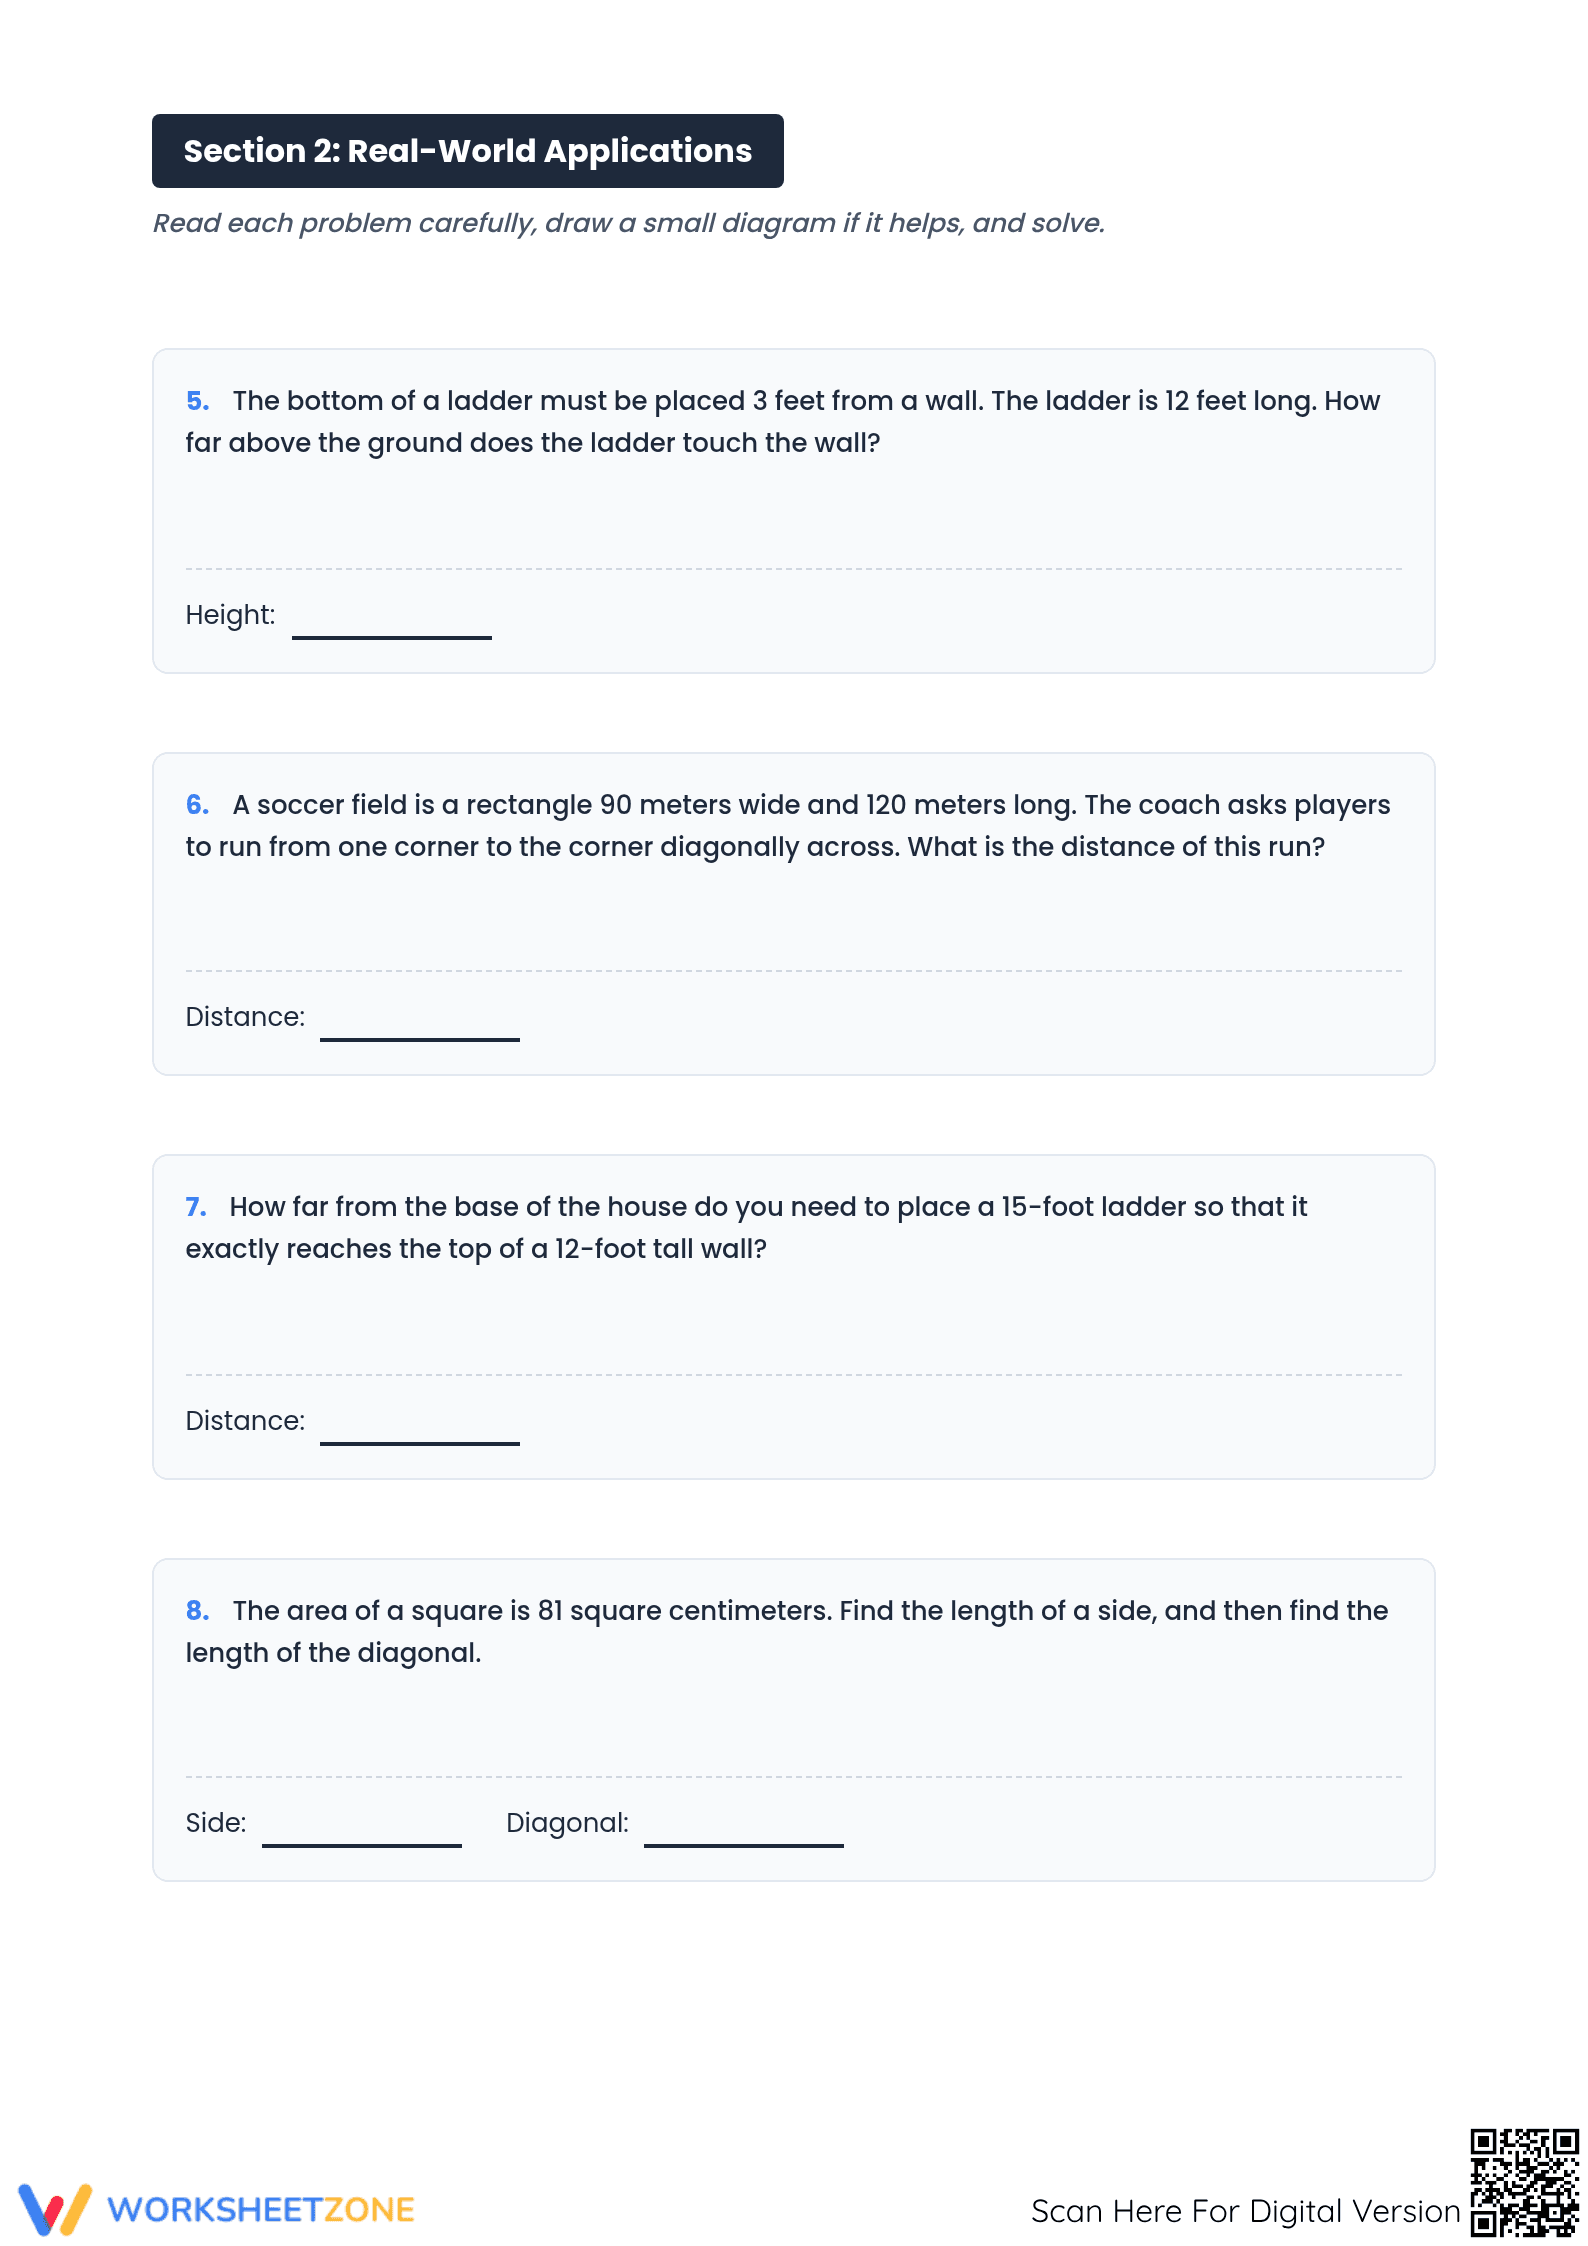Screen dimensions: 1588x2246
Task: Click the soccer field problem text
Action: coord(788,826)
